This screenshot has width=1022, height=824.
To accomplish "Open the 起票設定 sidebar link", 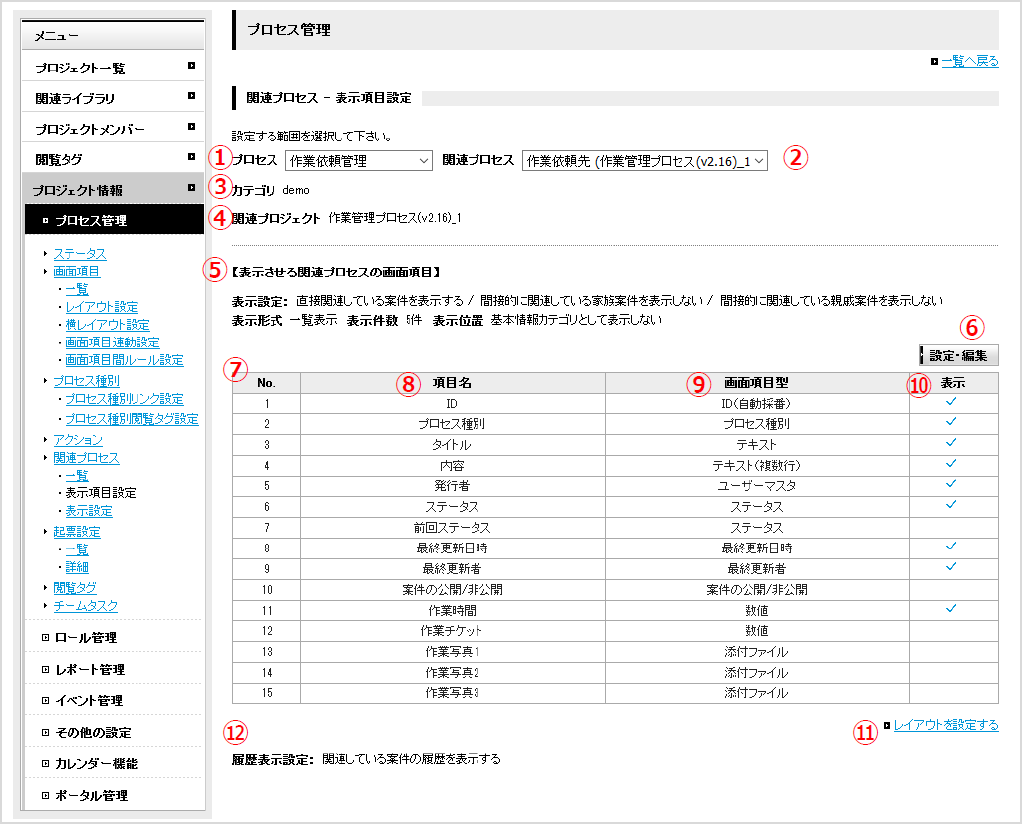I will (77, 532).
